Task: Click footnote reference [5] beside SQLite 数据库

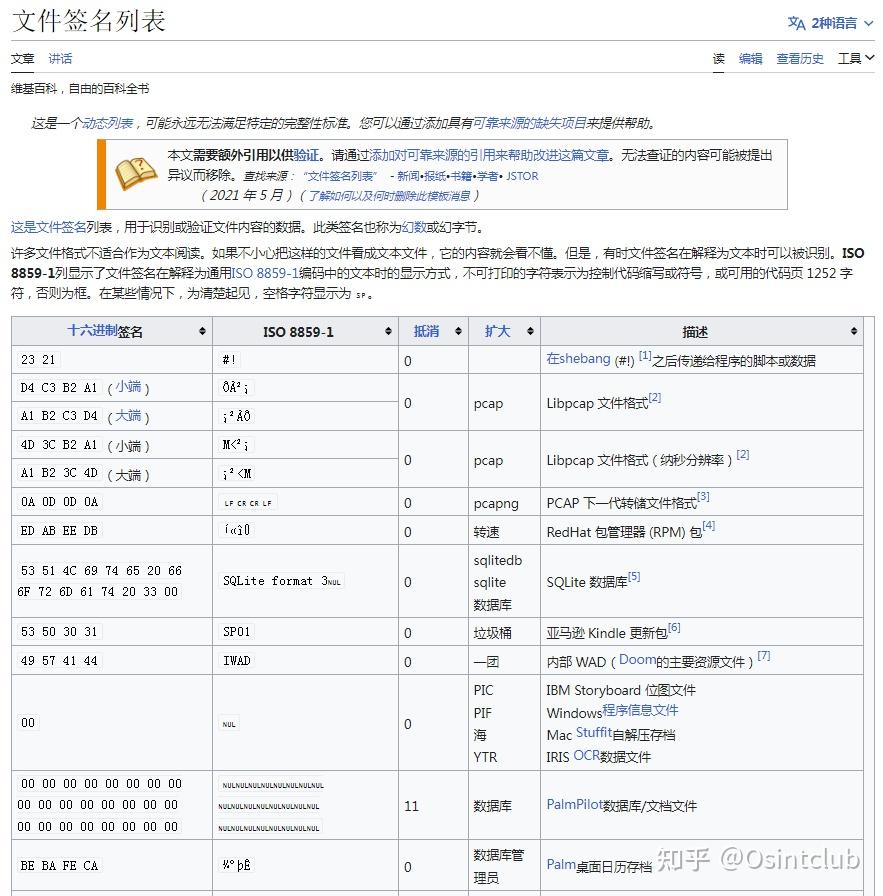Action: point(637,576)
